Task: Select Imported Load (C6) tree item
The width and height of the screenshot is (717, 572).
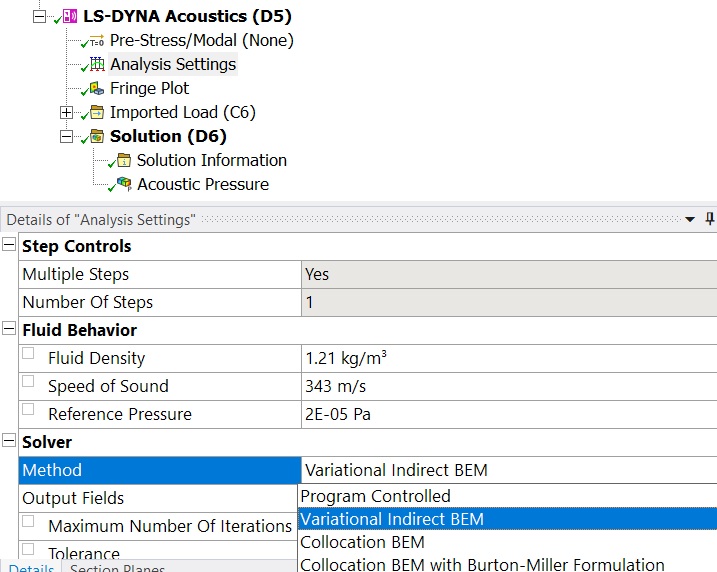Action: click(x=182, y=112)
